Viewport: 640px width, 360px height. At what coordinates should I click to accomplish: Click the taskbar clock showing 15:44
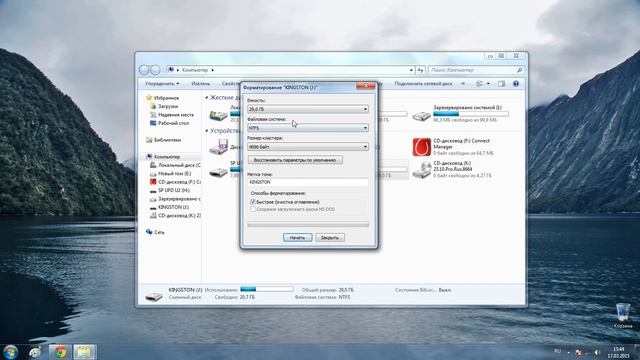tap(618, 352)
